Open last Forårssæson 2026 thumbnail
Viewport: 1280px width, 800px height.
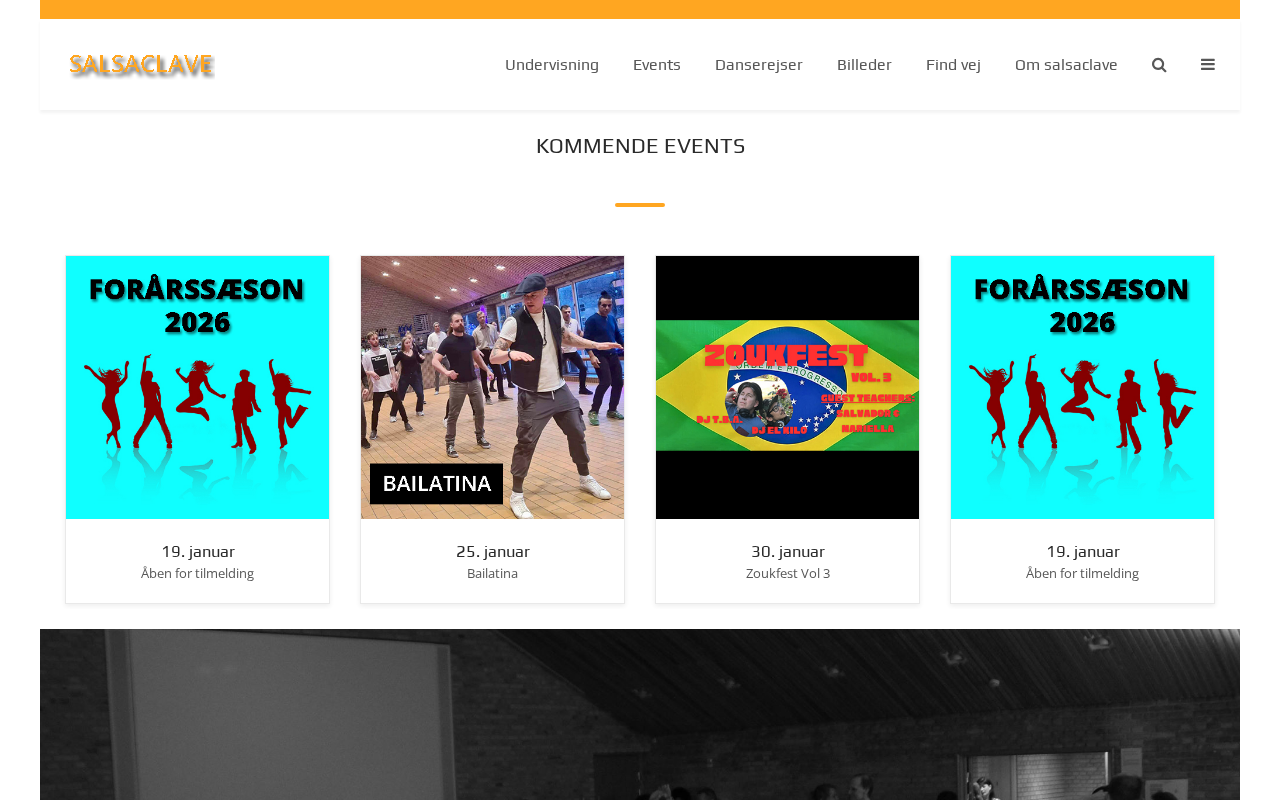click(x=1082, y=387)
